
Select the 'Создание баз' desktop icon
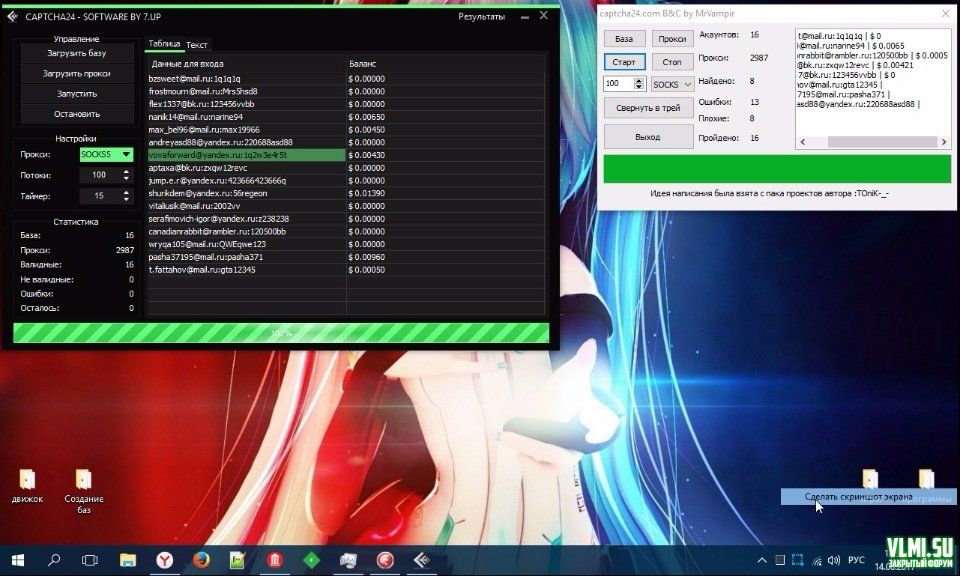point(84,480)
